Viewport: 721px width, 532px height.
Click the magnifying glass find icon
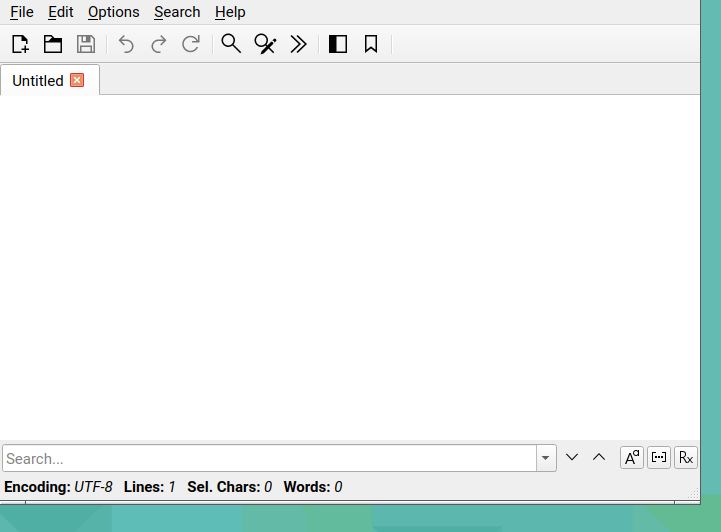231,44
